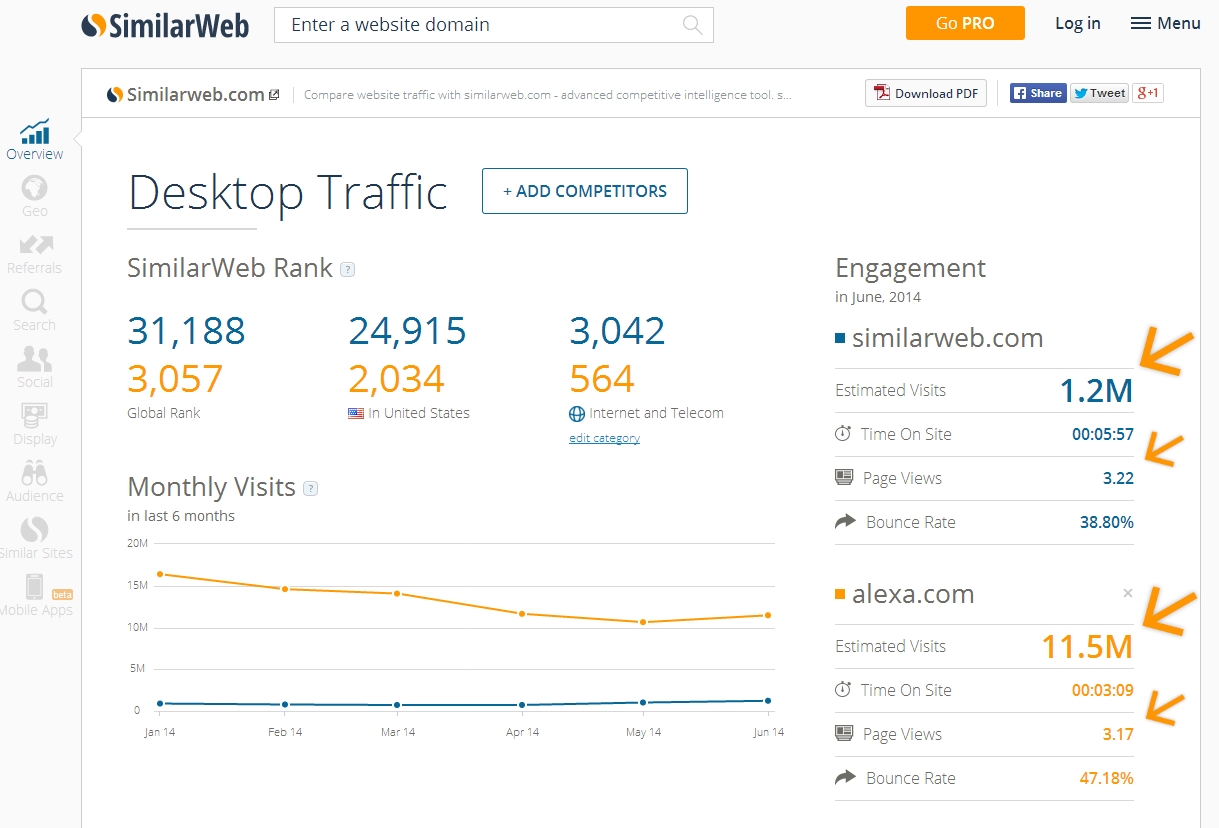Click the Log in link
The height and width of the screenshot is (828, 1219).
tap(1078, 23)
